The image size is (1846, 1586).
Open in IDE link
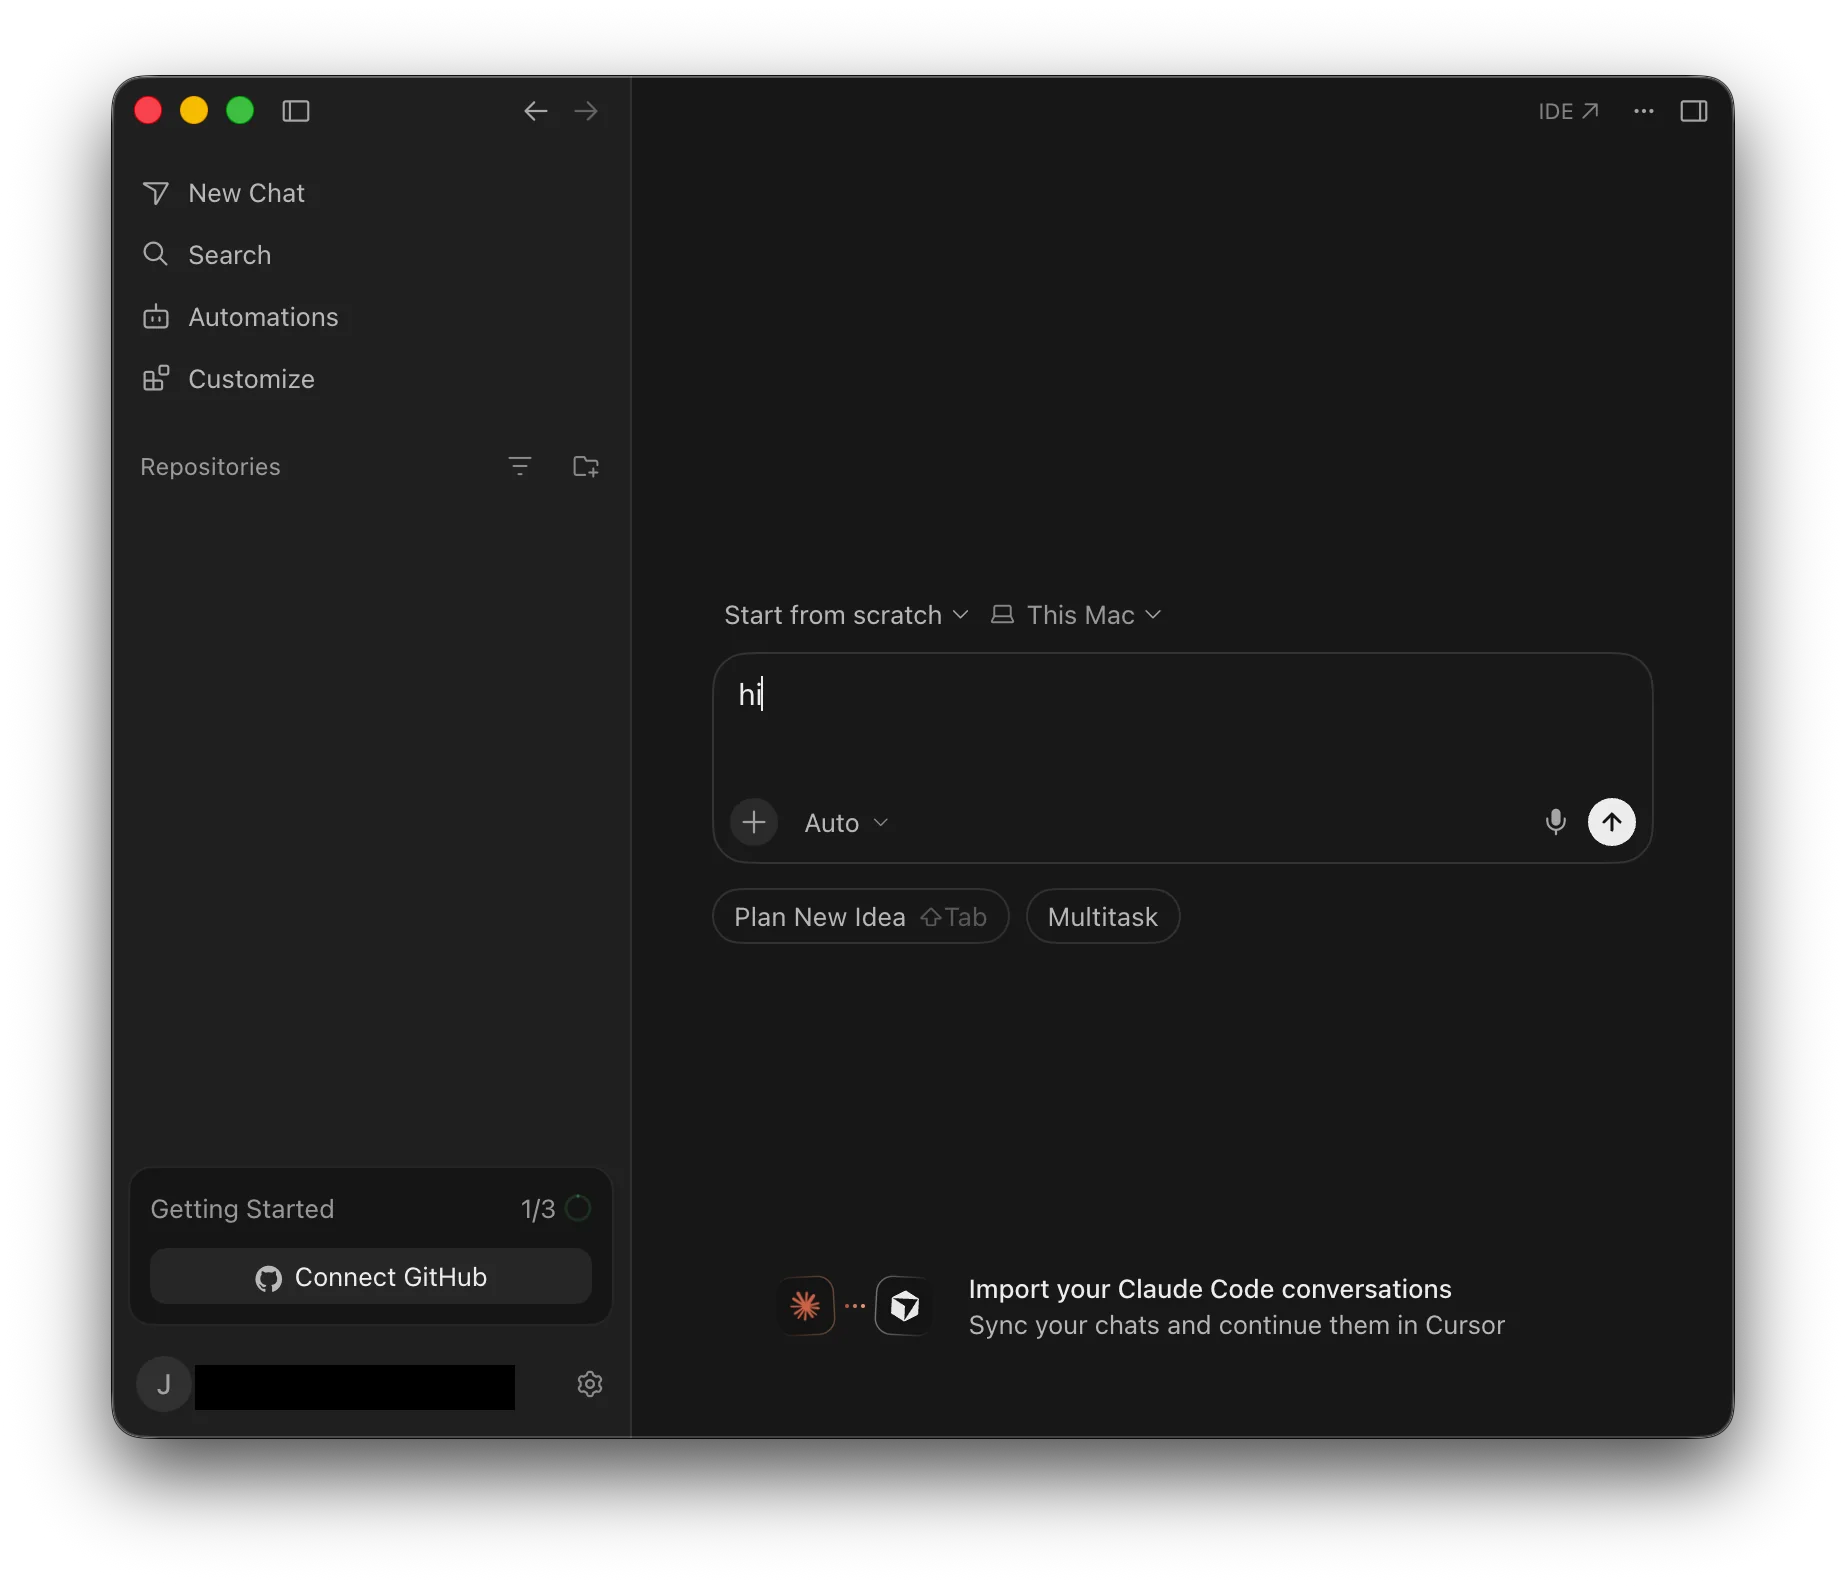pyautogui.click(x=1568, y=111)
